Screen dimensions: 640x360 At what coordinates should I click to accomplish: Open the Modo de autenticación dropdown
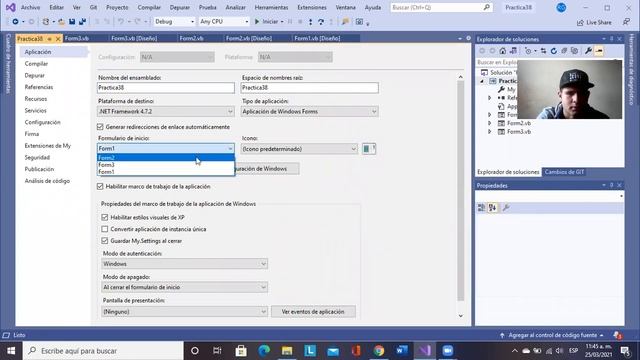pyautogui.click(x=184, y=264)
